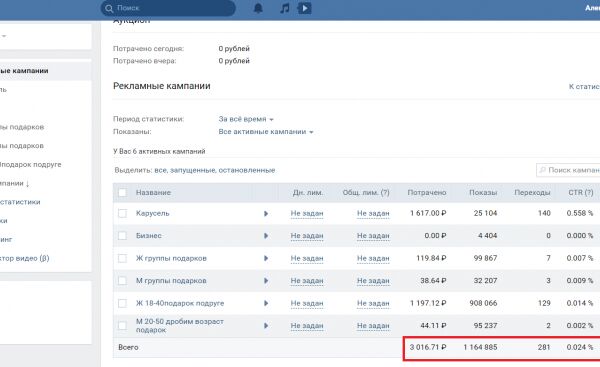Sort table by the Потрачено column header
The width and height of the screenshot is (600, 367).
[427, 192]
